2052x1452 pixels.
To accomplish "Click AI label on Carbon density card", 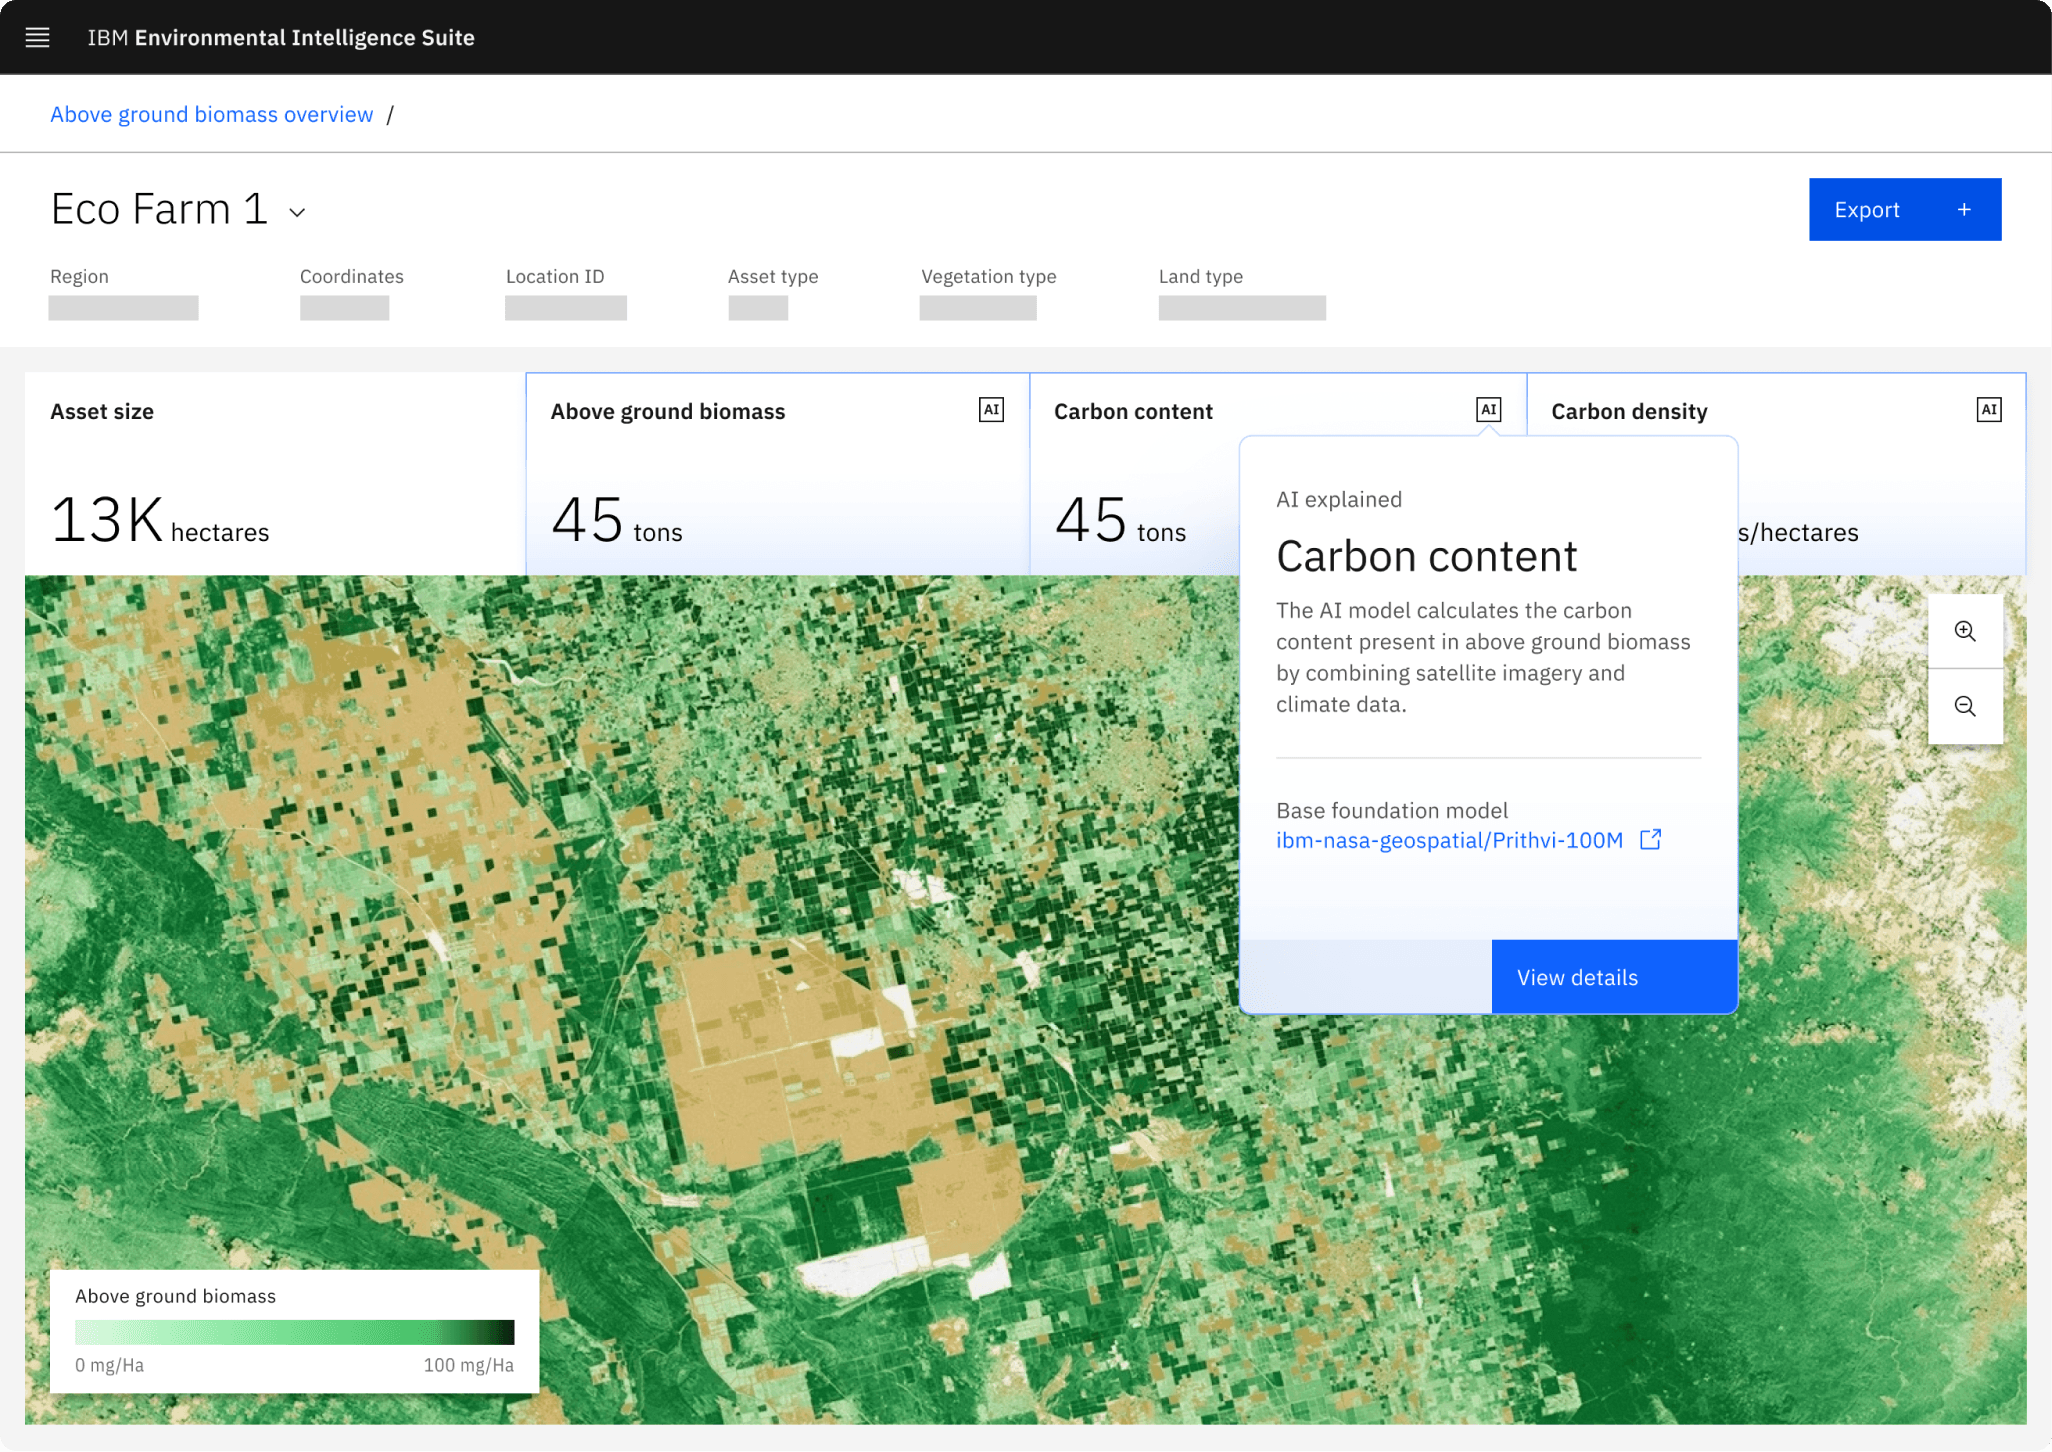I will point(1988,410).
